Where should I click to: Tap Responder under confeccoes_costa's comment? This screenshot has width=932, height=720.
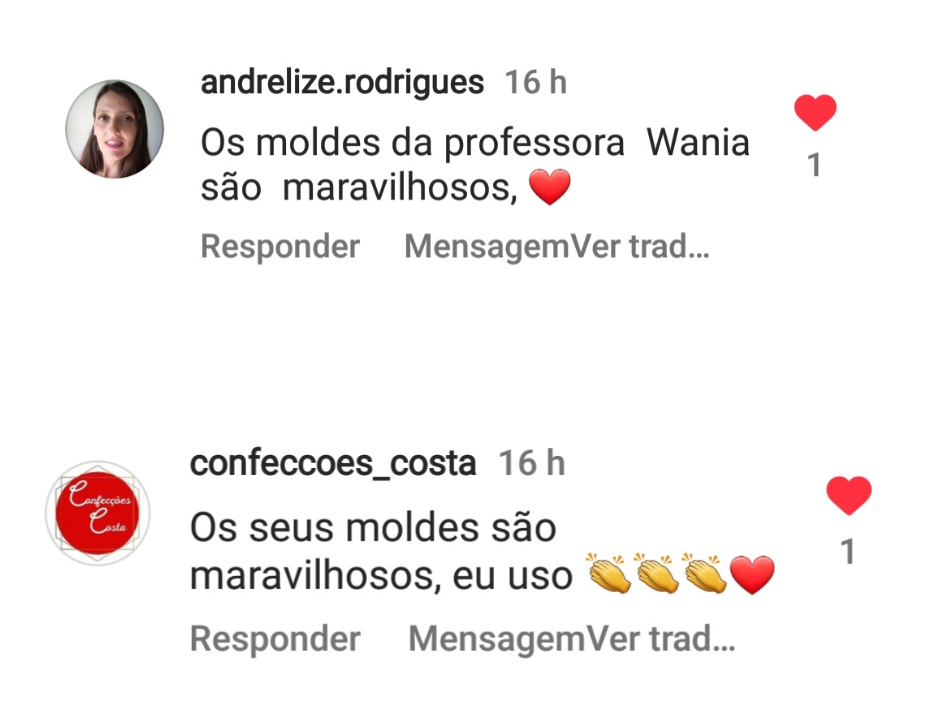(x=275, y=639)
